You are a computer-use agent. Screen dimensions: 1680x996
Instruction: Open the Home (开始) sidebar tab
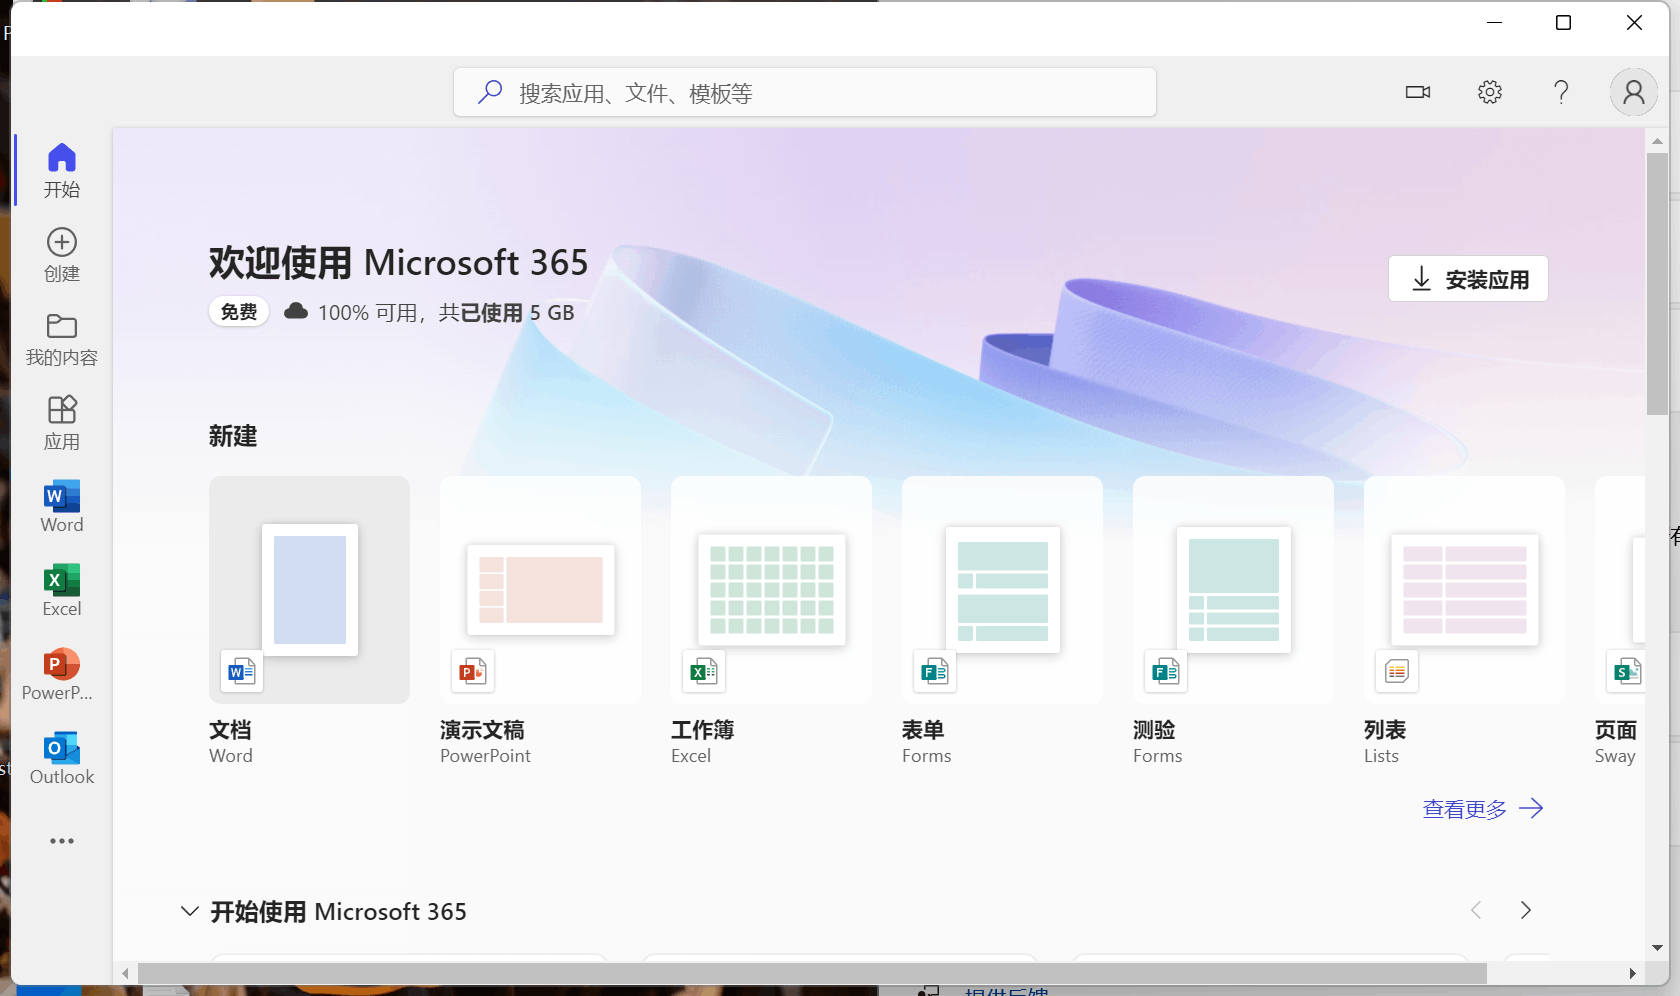(62, 170)
